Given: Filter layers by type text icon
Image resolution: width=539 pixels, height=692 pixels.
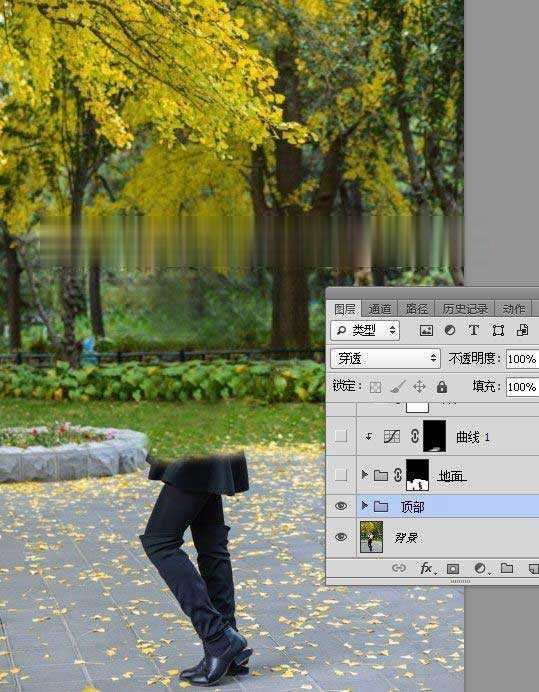Looking at the screenshot, I should point(474,330).
